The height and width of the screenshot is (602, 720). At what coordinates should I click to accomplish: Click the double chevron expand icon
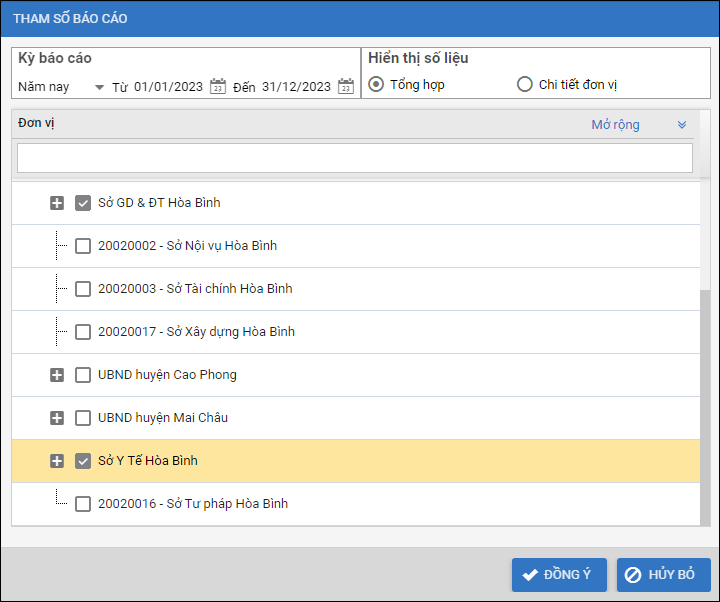click(682, 125)
